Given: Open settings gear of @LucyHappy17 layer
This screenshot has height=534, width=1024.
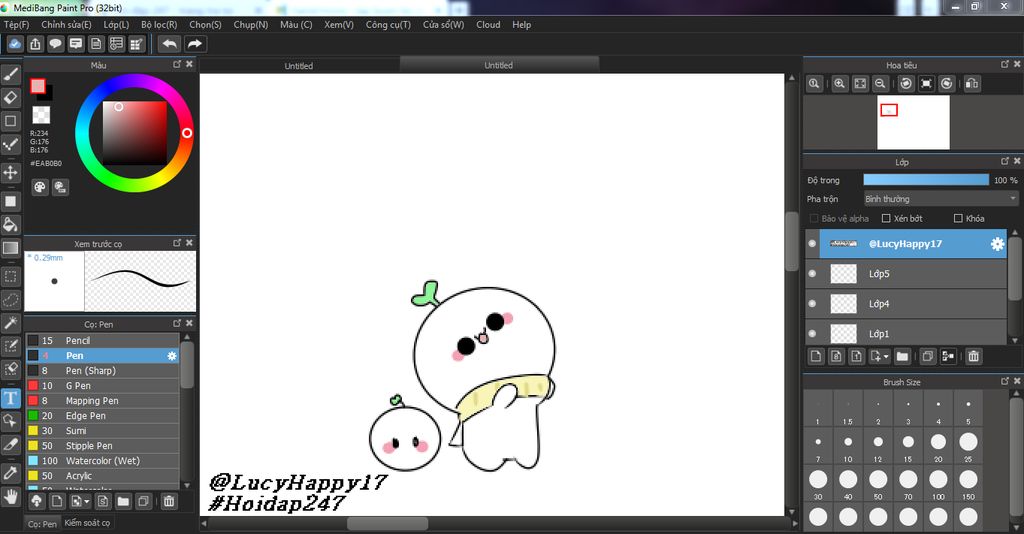Looking at the screenshot, I should click(x=997, y=243).
